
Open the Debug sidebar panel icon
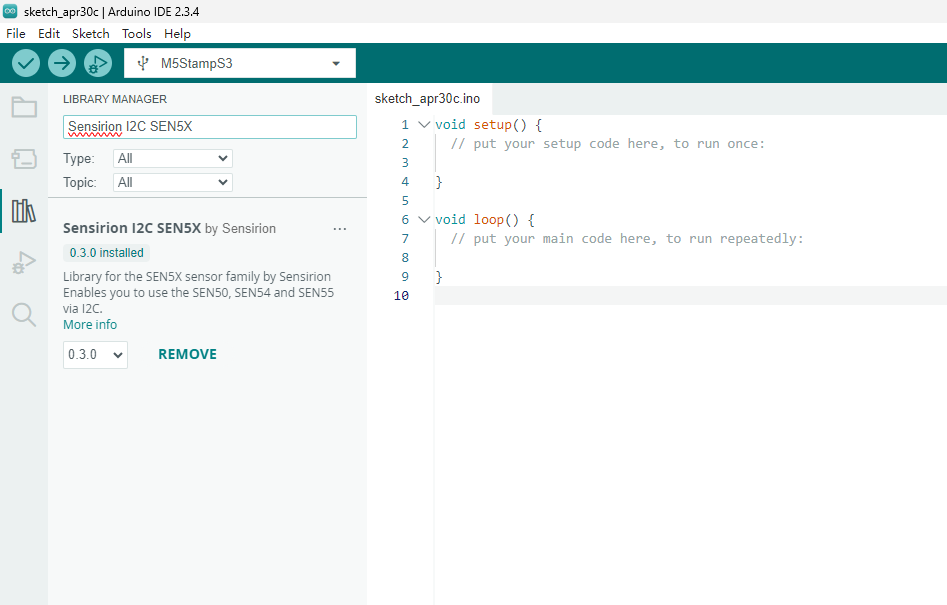24,263
